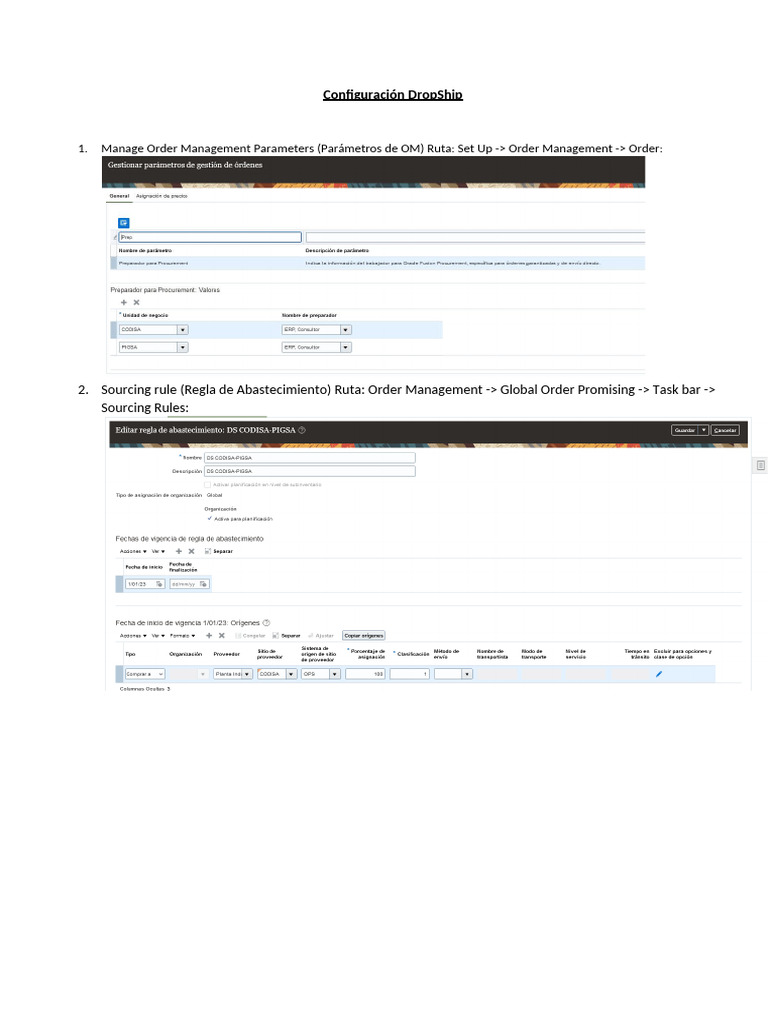The width and height of the screenshot is (768, 1024).
Task: Open help icon next to DS CODISA-PIGSA title
Action: click(x=302, y=430)
